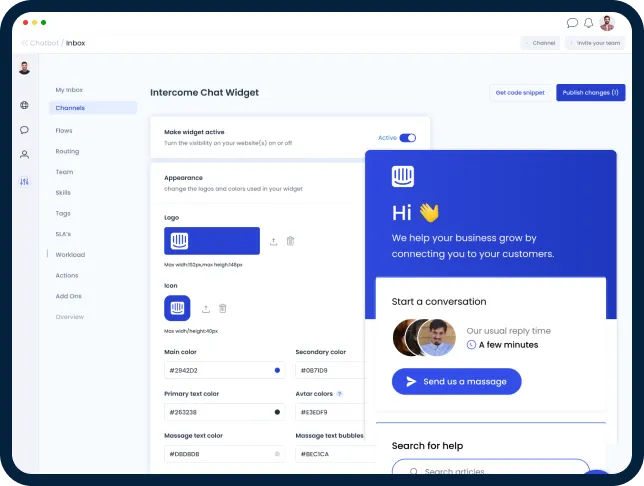Delete the Logo image with trash icon

290,241
